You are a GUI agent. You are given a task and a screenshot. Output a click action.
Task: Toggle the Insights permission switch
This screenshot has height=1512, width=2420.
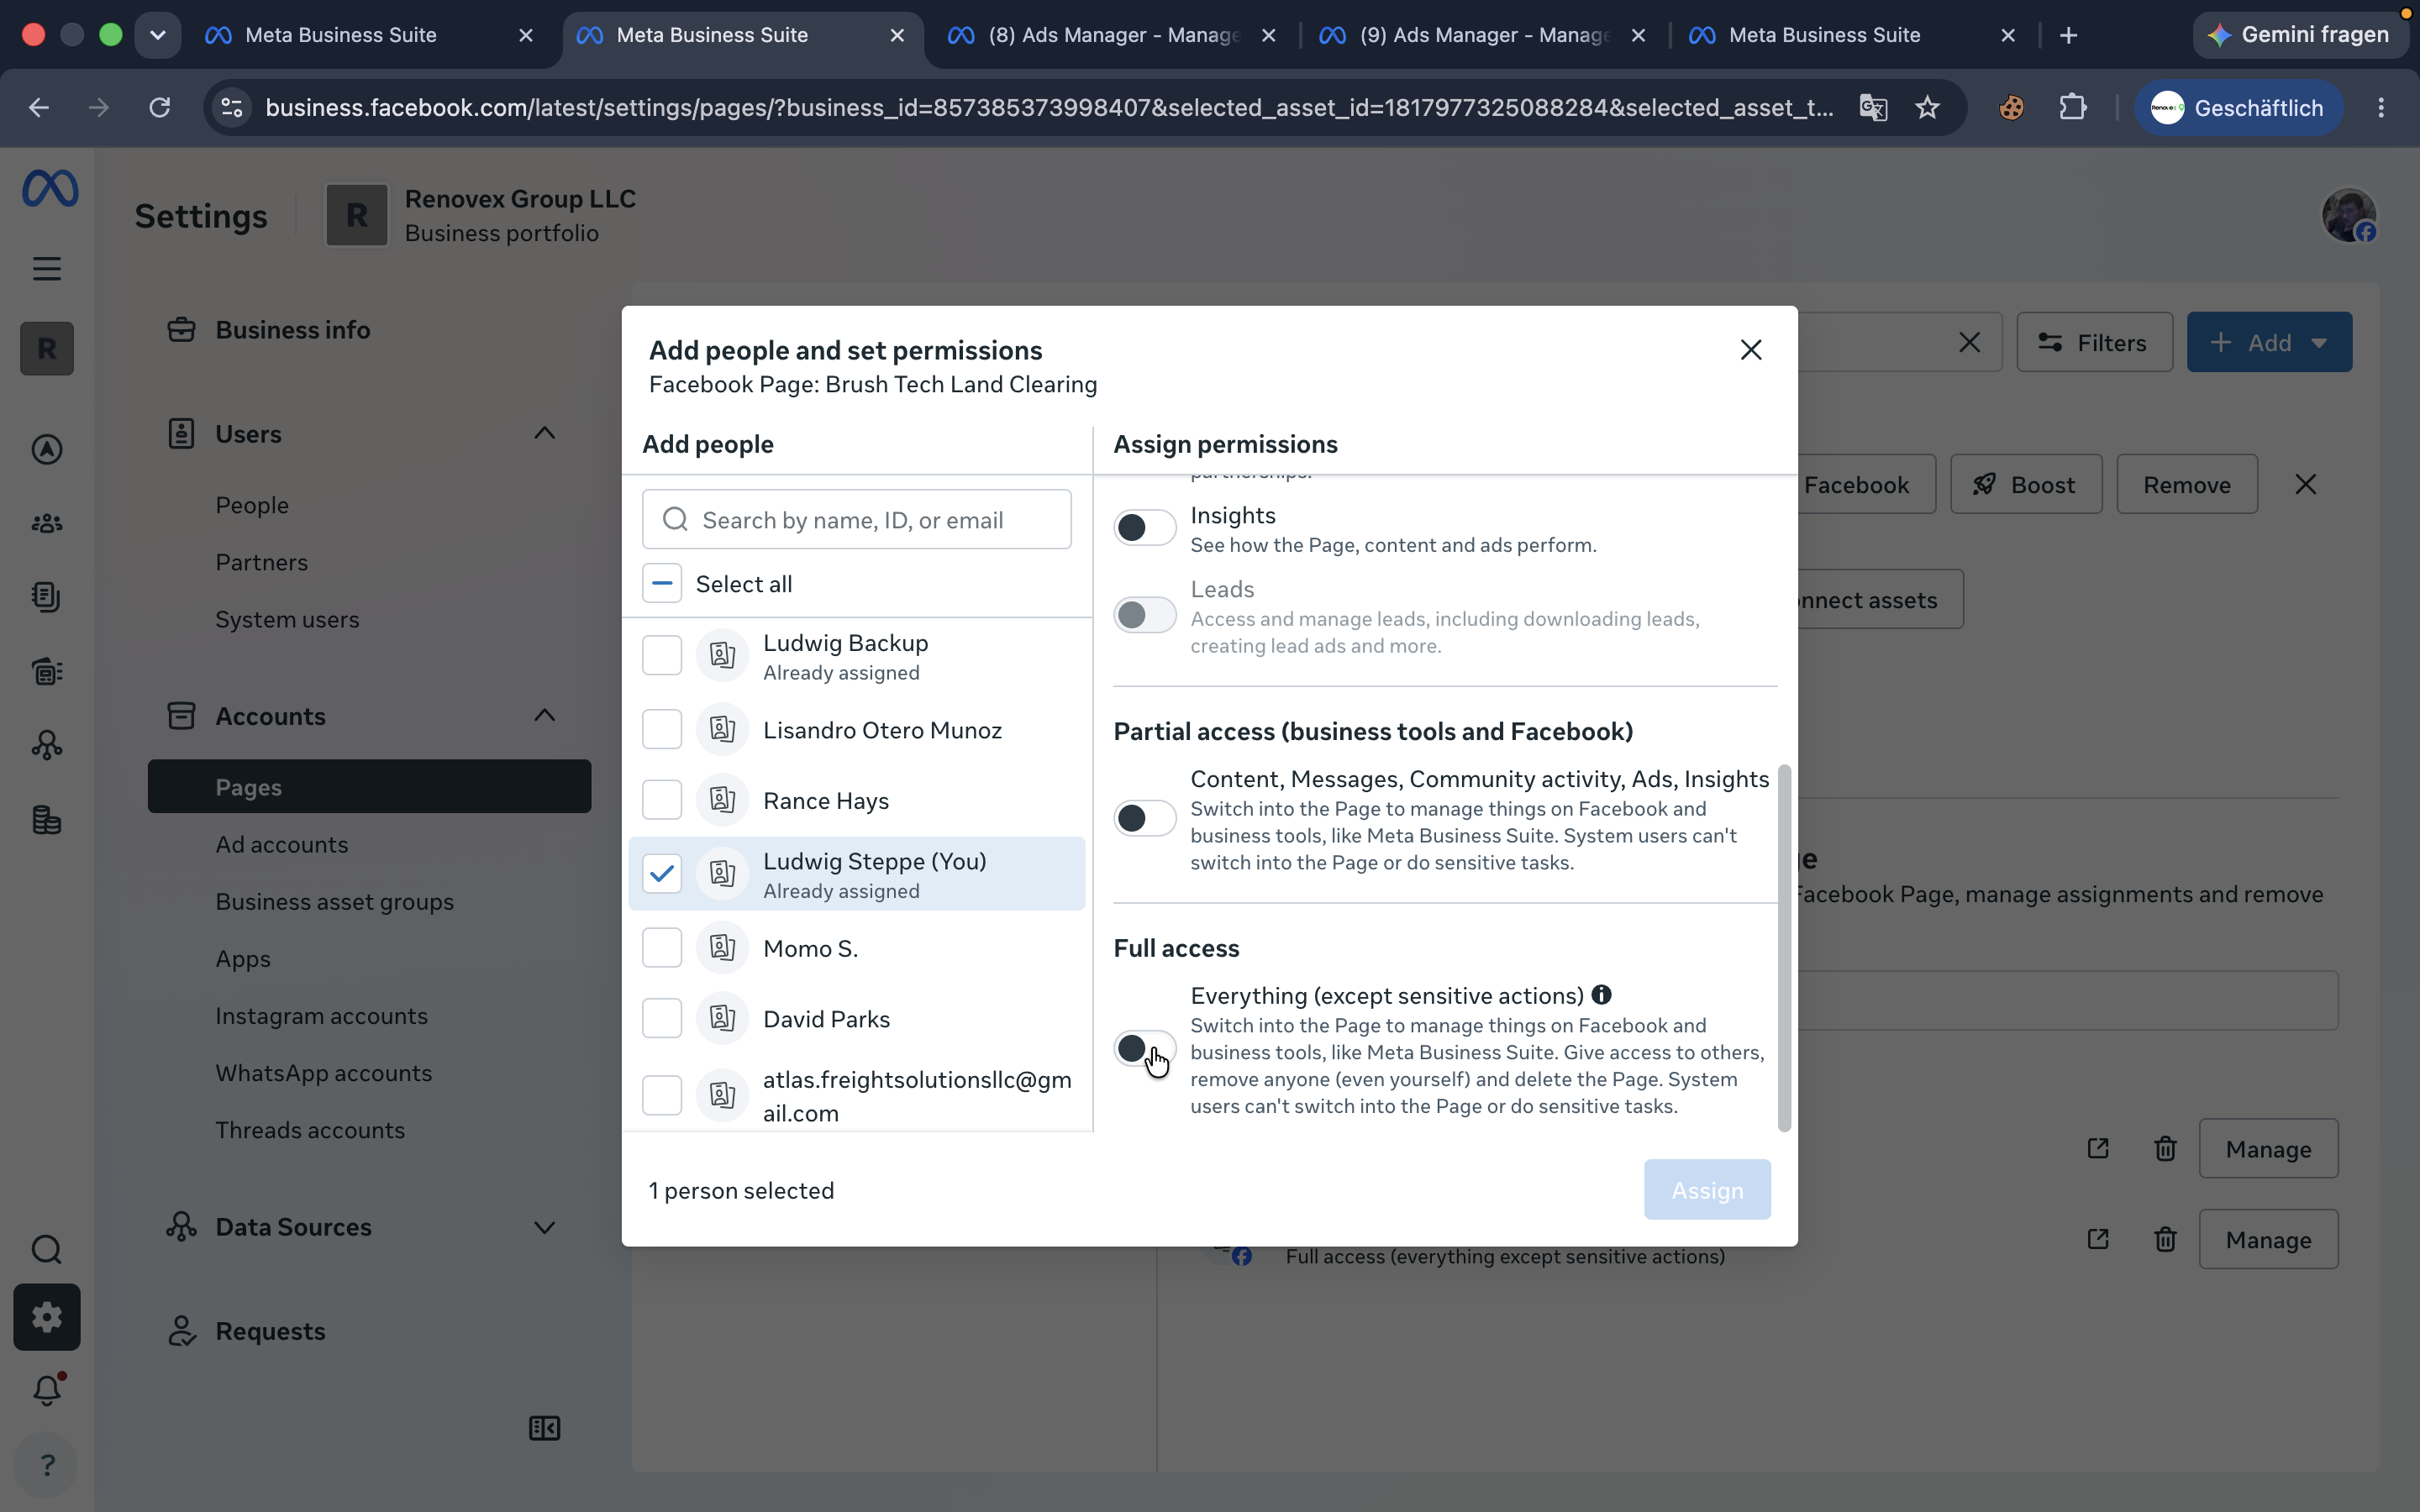point(1144,527)
